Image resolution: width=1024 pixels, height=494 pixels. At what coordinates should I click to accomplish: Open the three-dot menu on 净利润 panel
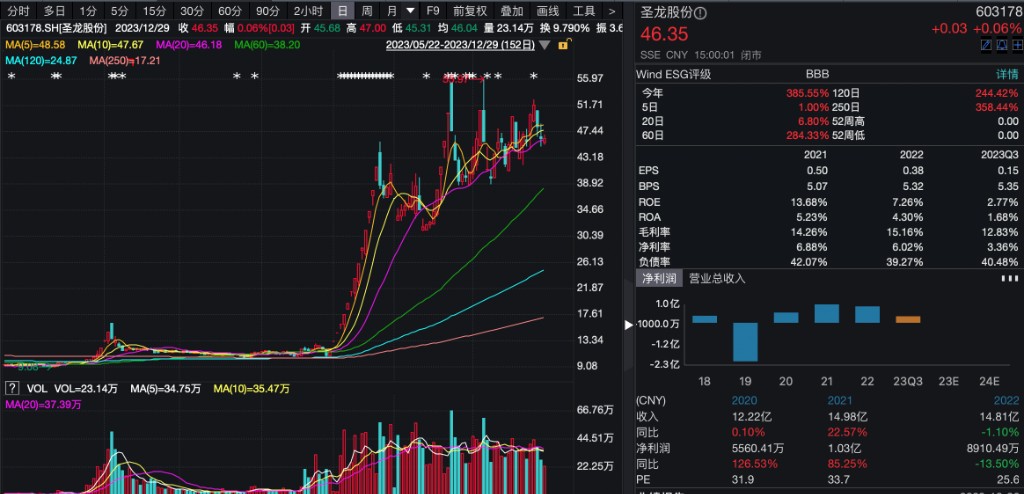tap(1009, 278)
